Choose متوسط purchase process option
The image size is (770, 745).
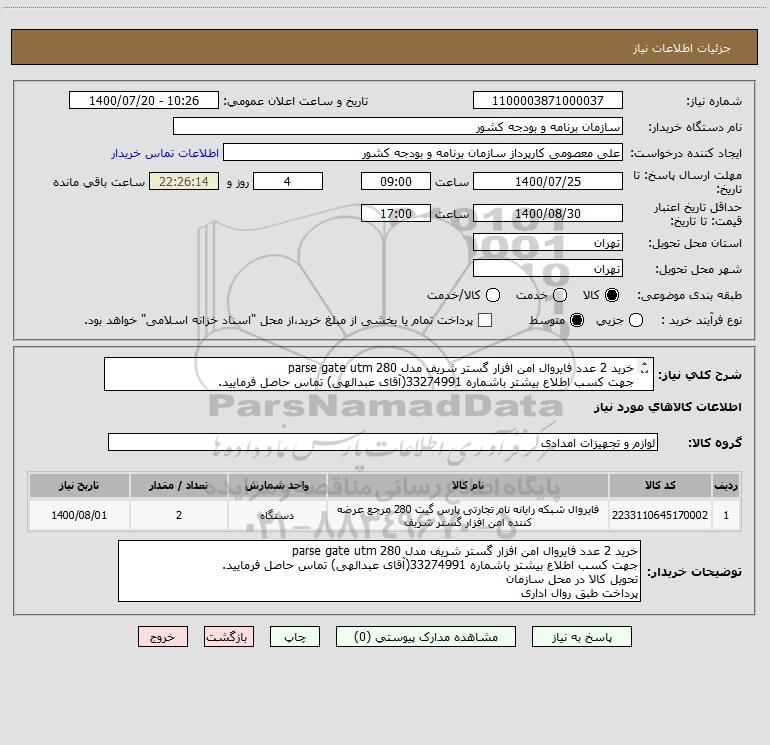pos(577,320)
